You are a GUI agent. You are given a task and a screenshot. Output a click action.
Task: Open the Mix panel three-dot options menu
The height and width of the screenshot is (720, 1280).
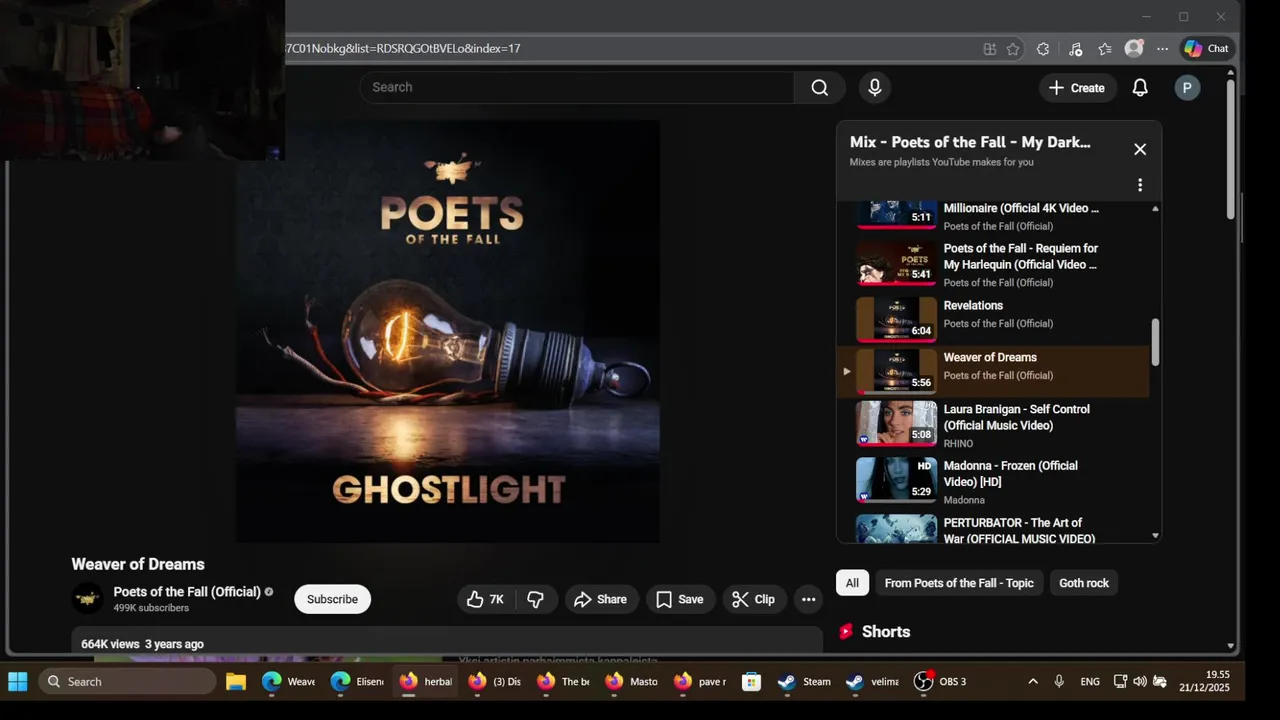pyautogui.click(x=1140, y=185)
